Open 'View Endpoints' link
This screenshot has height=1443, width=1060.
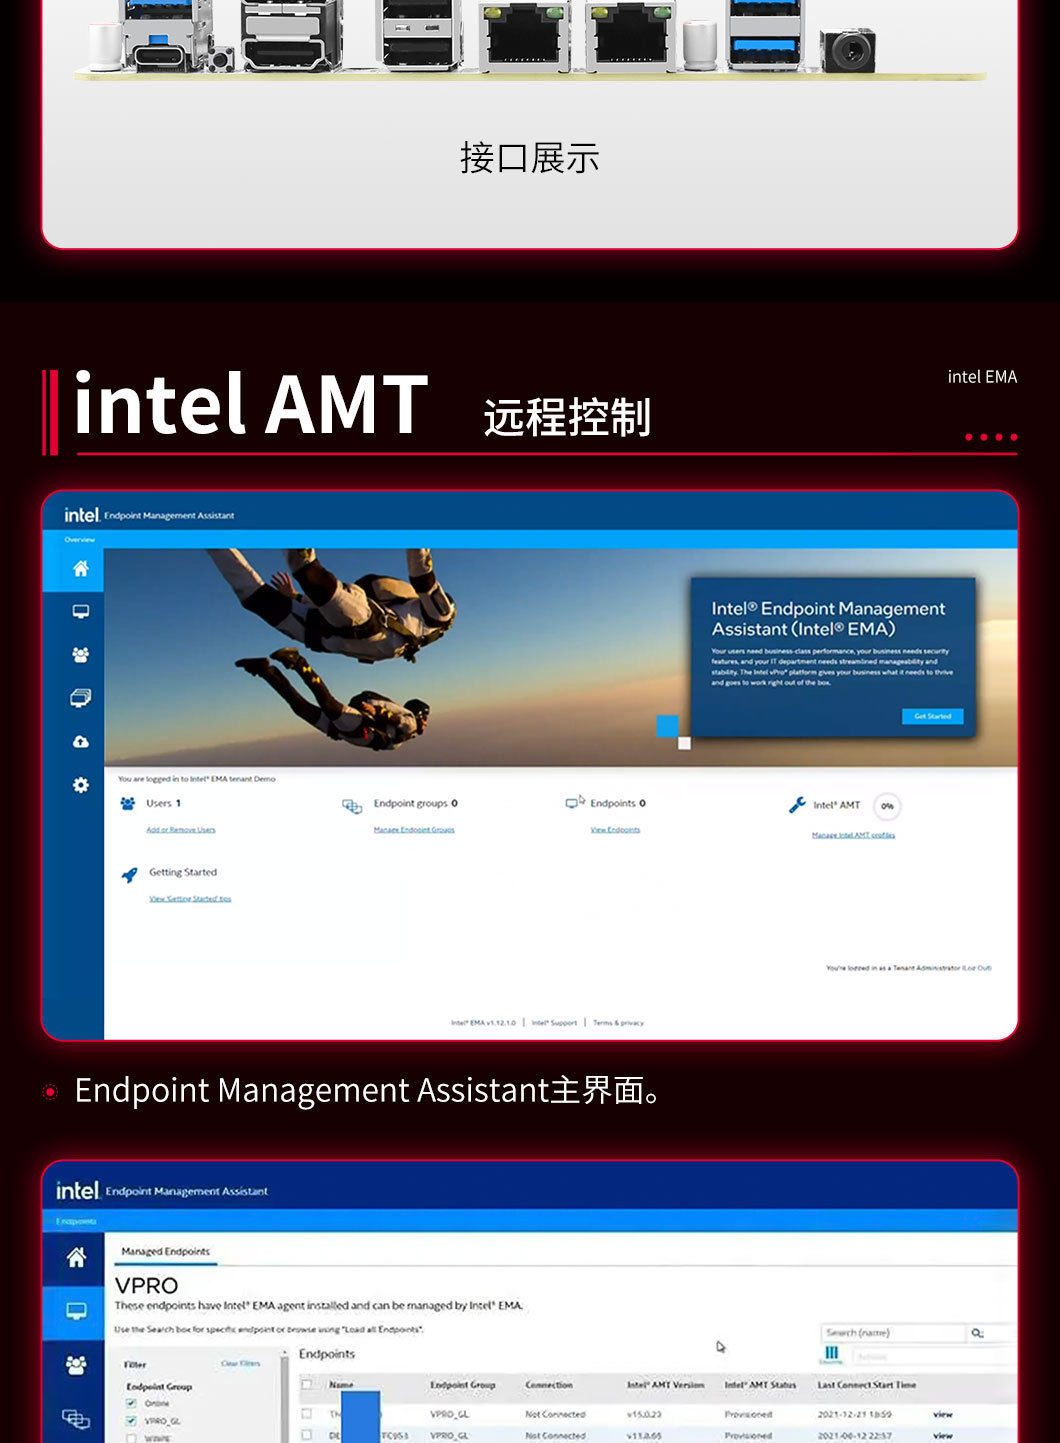(615, 830)
